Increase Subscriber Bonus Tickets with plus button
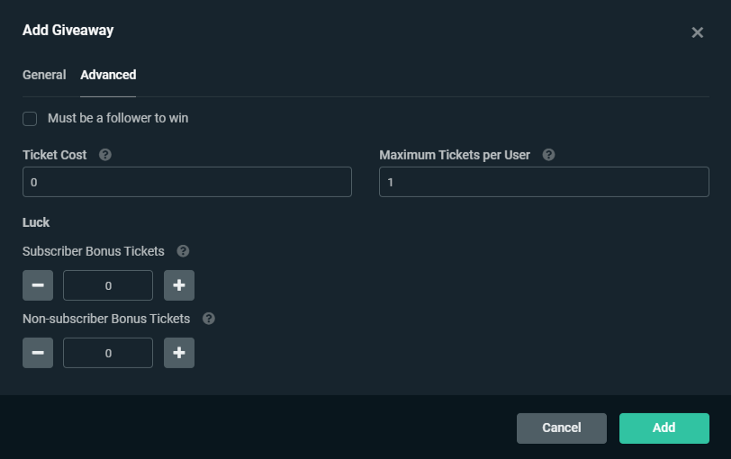The height and width of the screenshot is (459, 731). 179,285
